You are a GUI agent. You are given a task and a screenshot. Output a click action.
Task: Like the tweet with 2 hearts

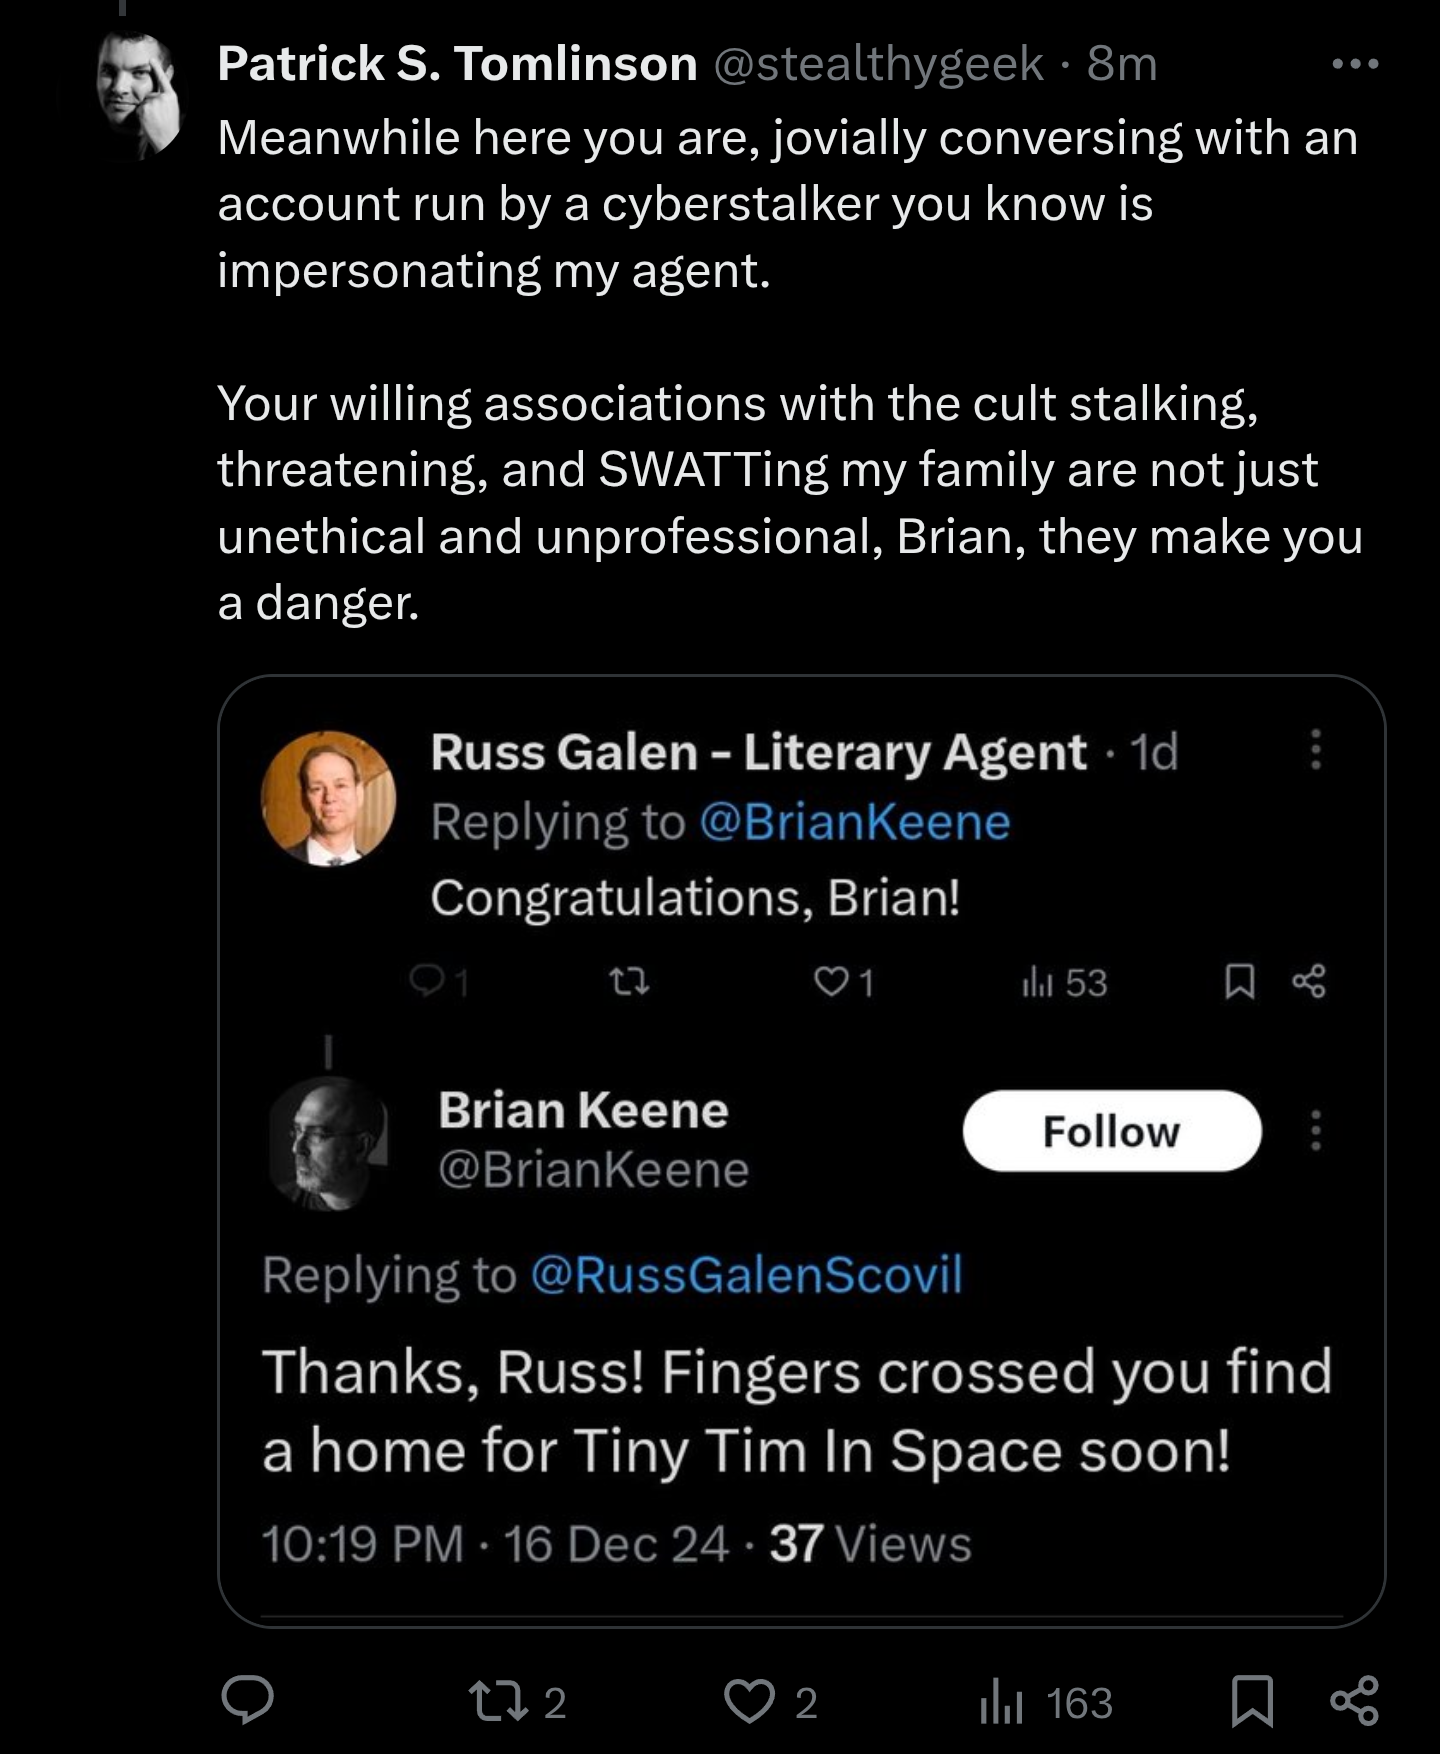pos(770,1702)
